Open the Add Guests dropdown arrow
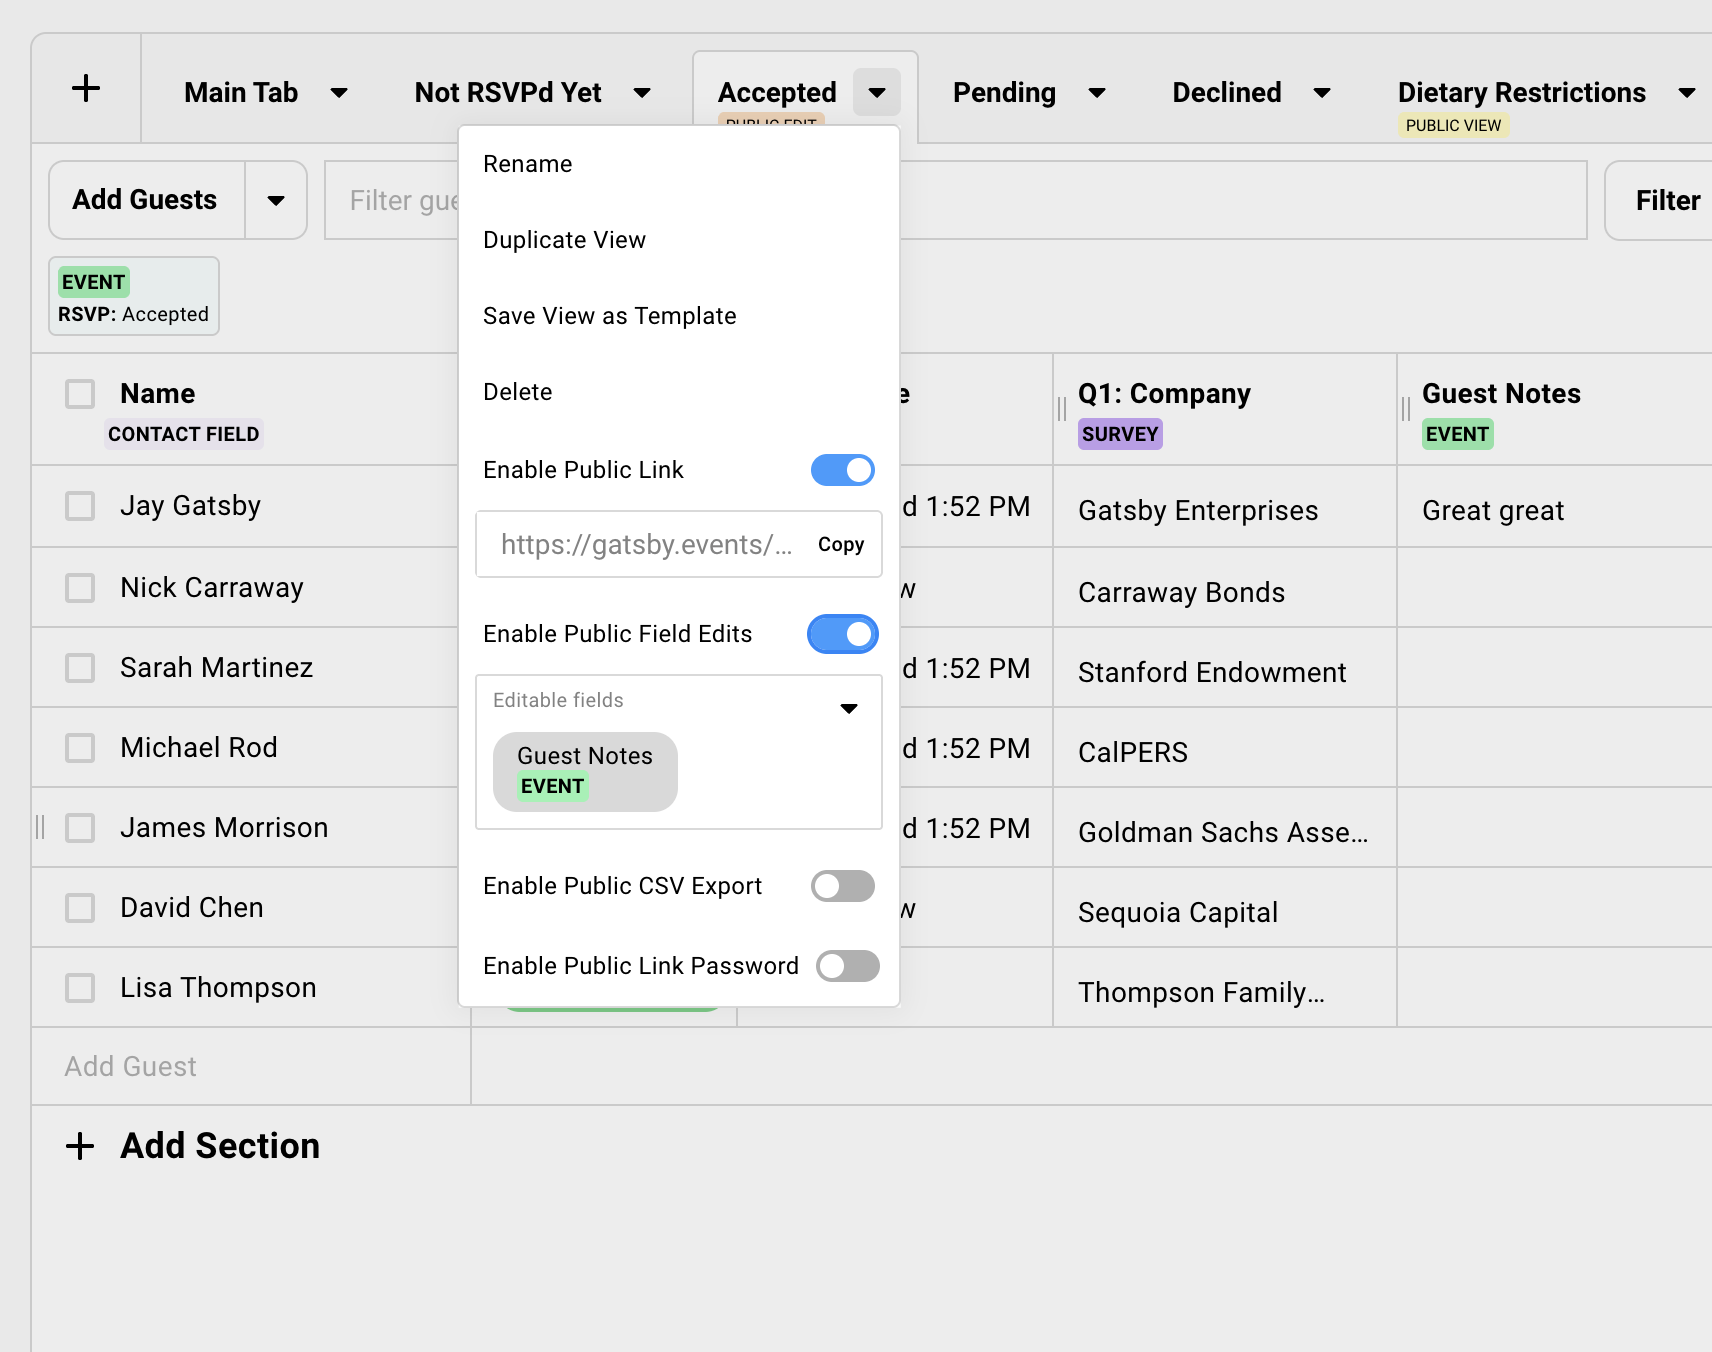1712x1352 pixels. (276, 200)
